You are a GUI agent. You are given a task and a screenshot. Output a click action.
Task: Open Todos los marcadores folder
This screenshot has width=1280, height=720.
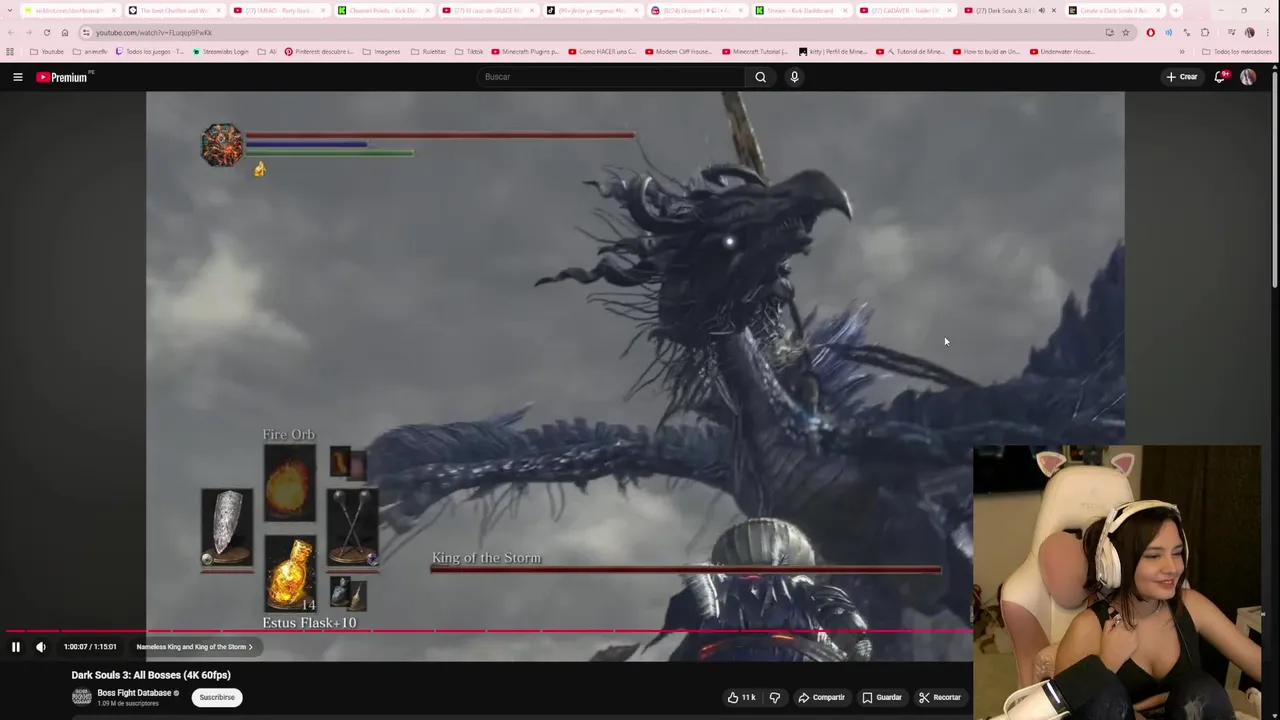[1237, 51]
